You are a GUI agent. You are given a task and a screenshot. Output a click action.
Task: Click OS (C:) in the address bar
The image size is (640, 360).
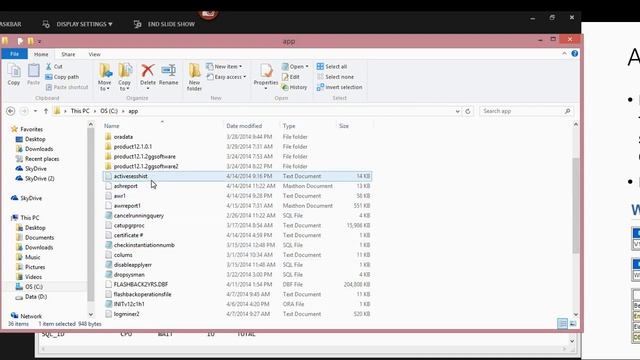[109, 111]
